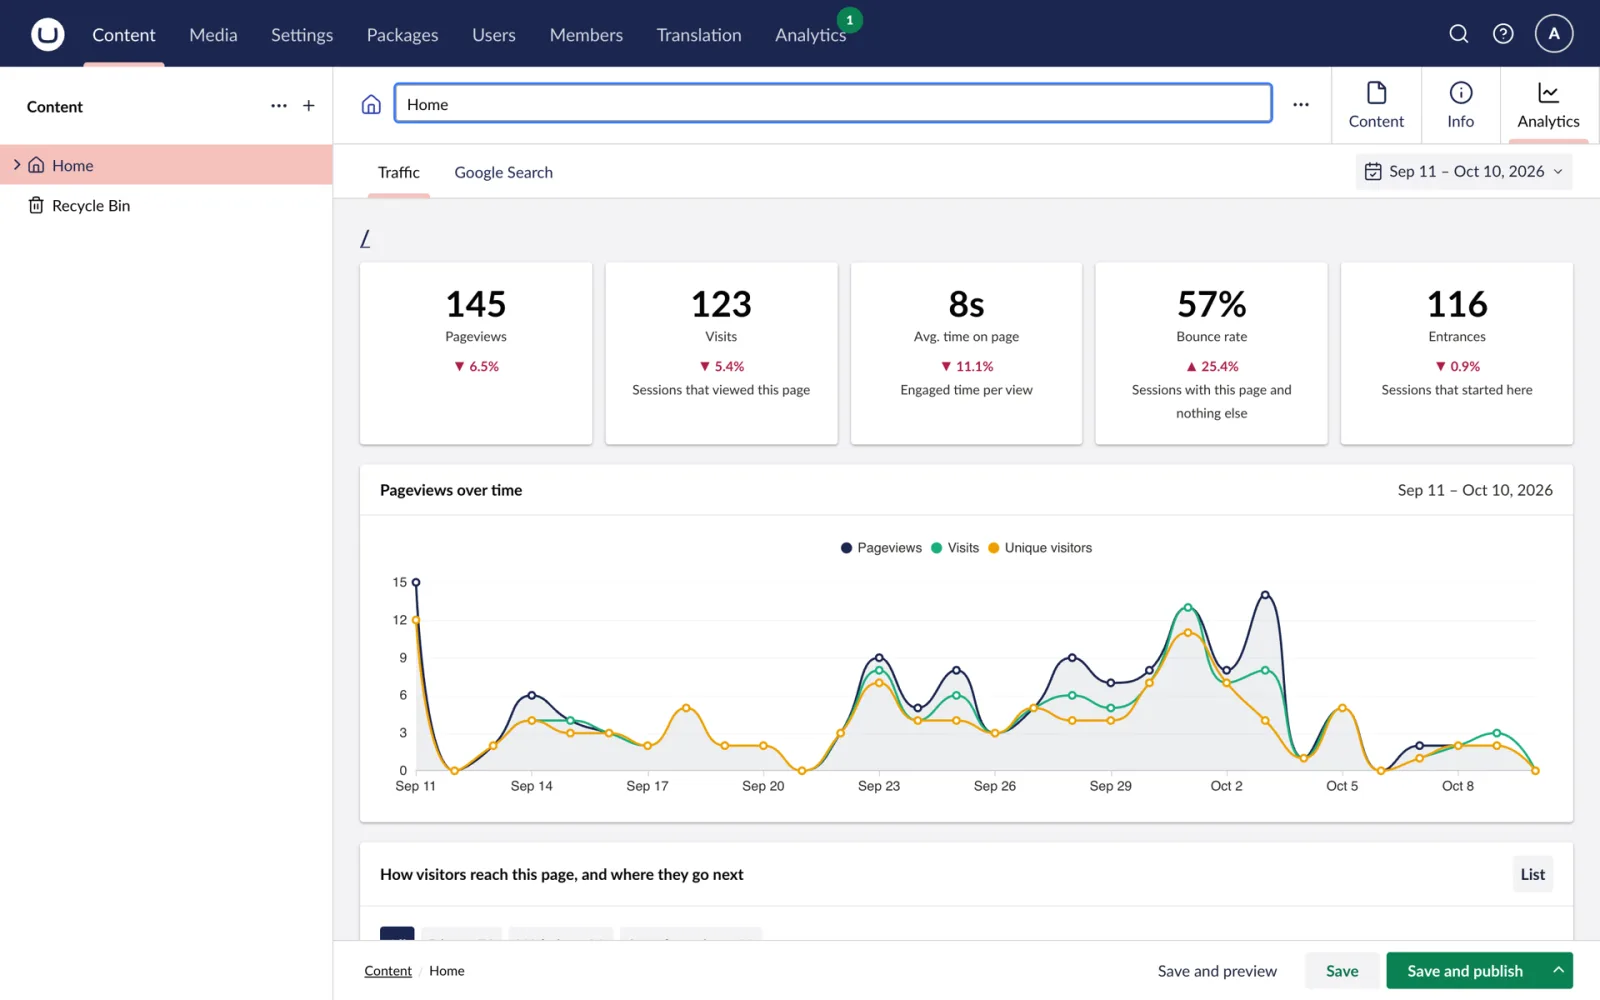
Task: Click the calendar icon in the date range
Action: [1373, 172]
